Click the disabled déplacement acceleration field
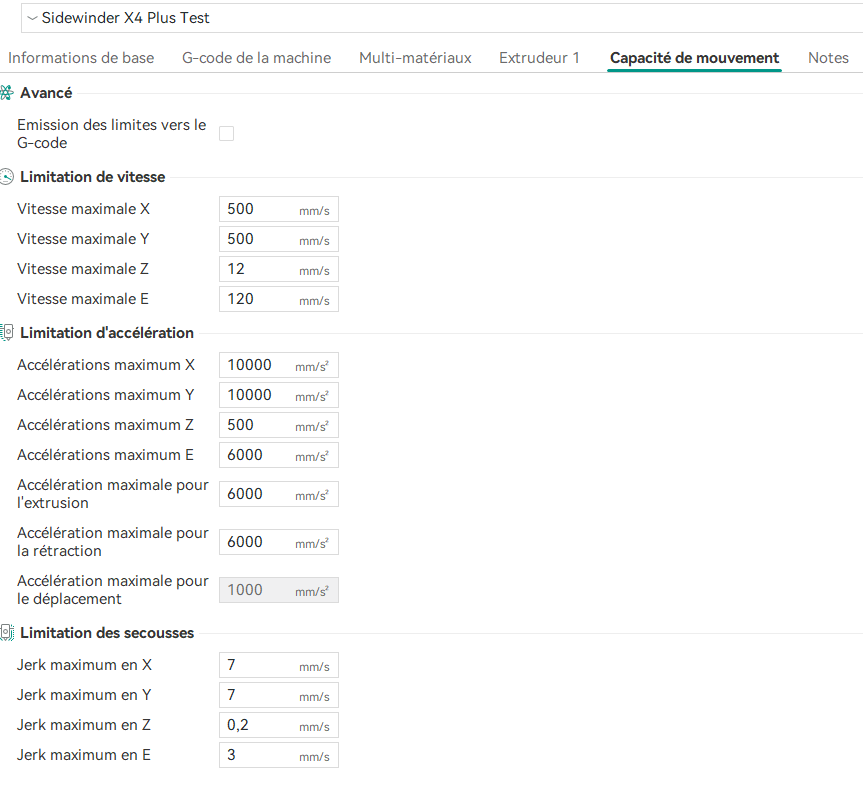The height and width of the screenshot is (797, 863). click(x=278, y=590)
